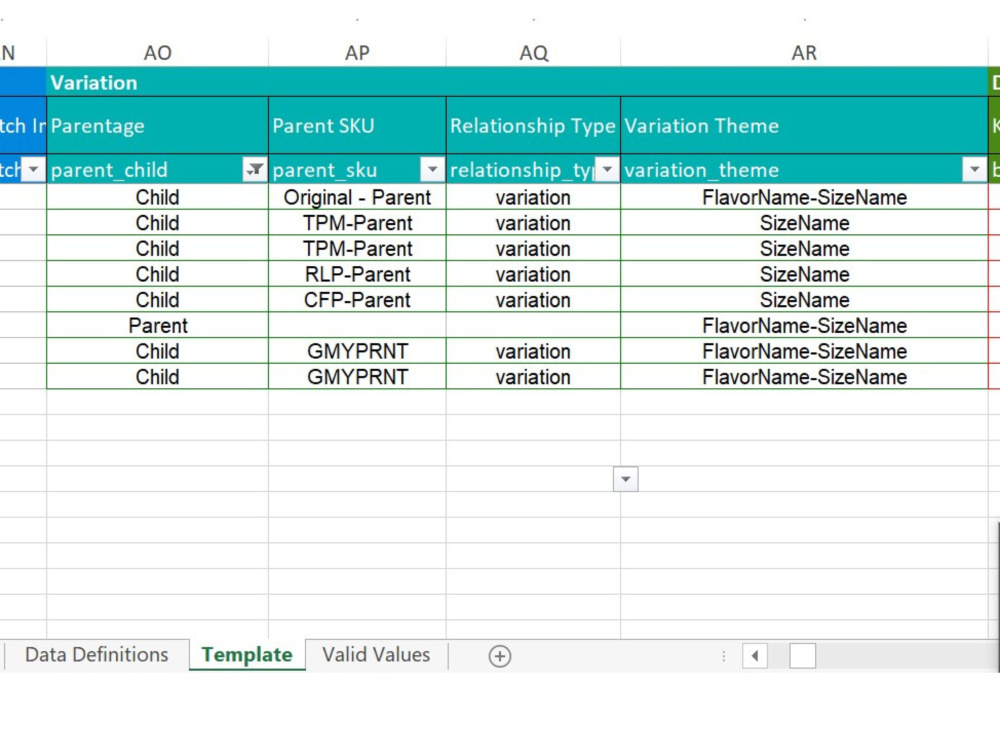This screenshot has width=1000, height=750.
Task: Select the Original - Parent cell
Action: (x=357, y=197)
